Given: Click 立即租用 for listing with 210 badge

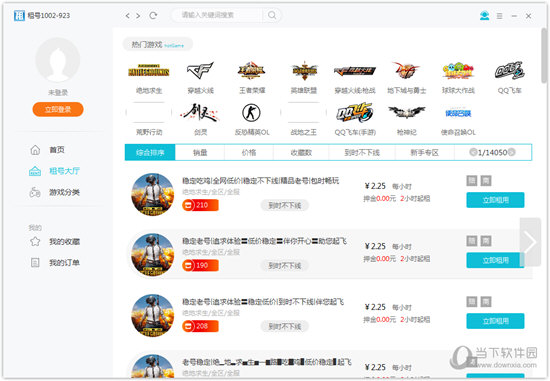Looking at the screenshot, I should (x=495, y=200).
